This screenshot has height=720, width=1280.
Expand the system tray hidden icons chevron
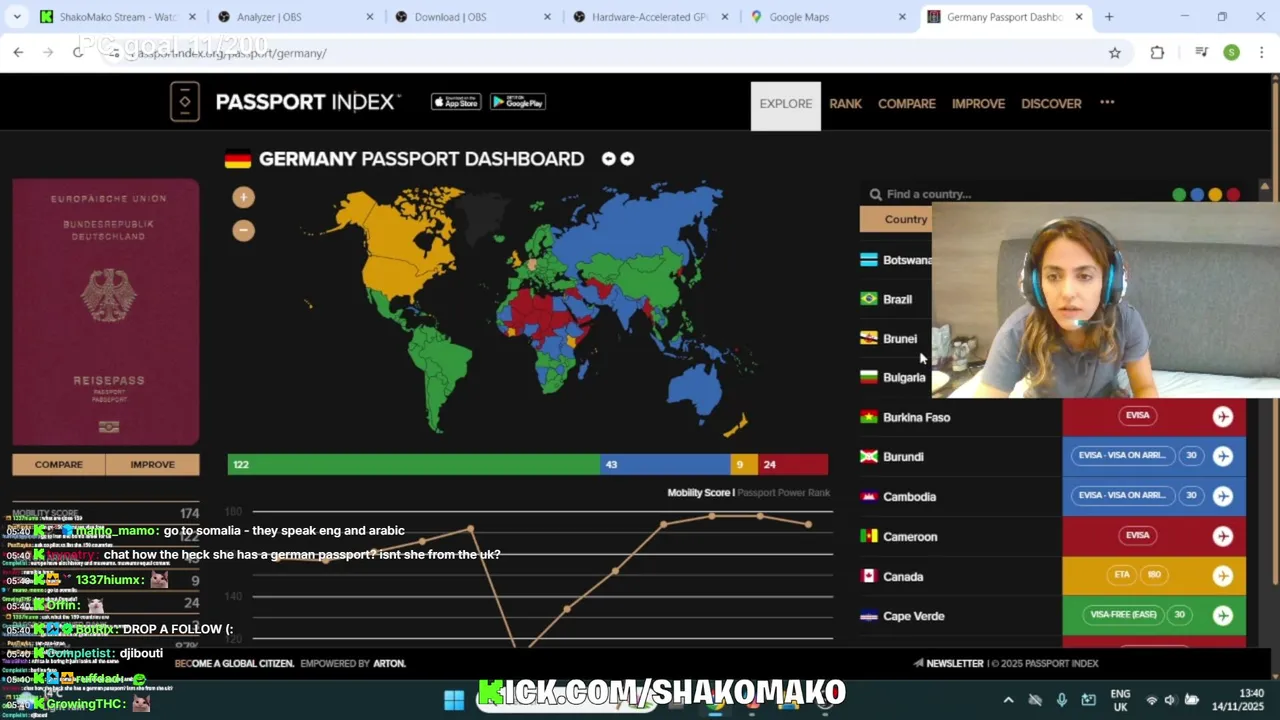pos(1008,700)
